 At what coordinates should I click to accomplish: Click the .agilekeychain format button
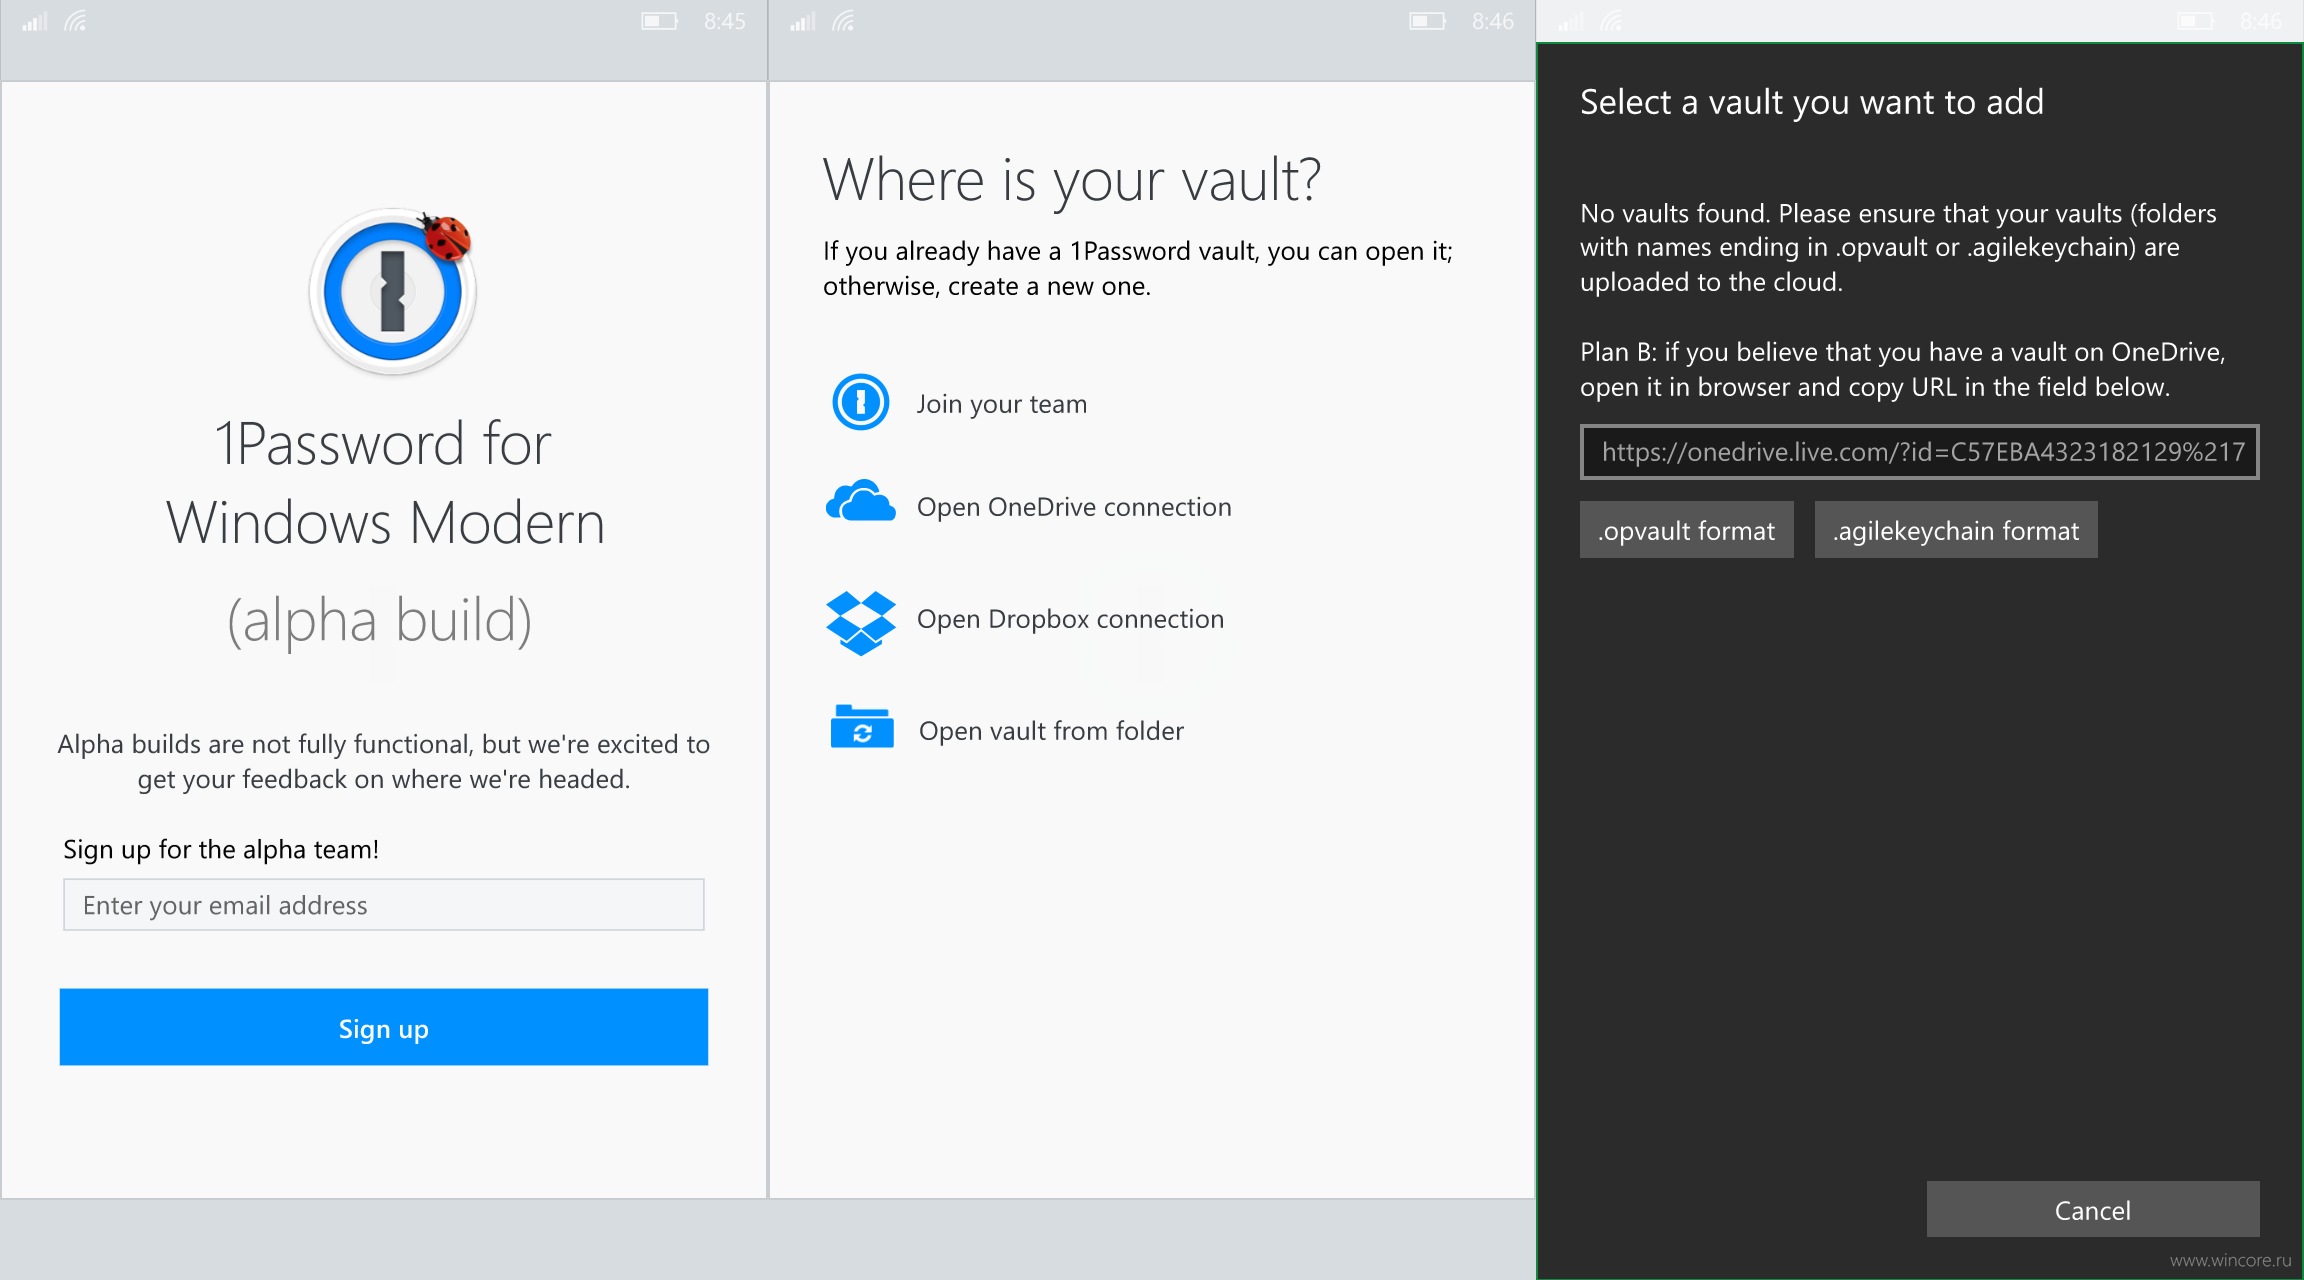click(x=1956, y=530)
